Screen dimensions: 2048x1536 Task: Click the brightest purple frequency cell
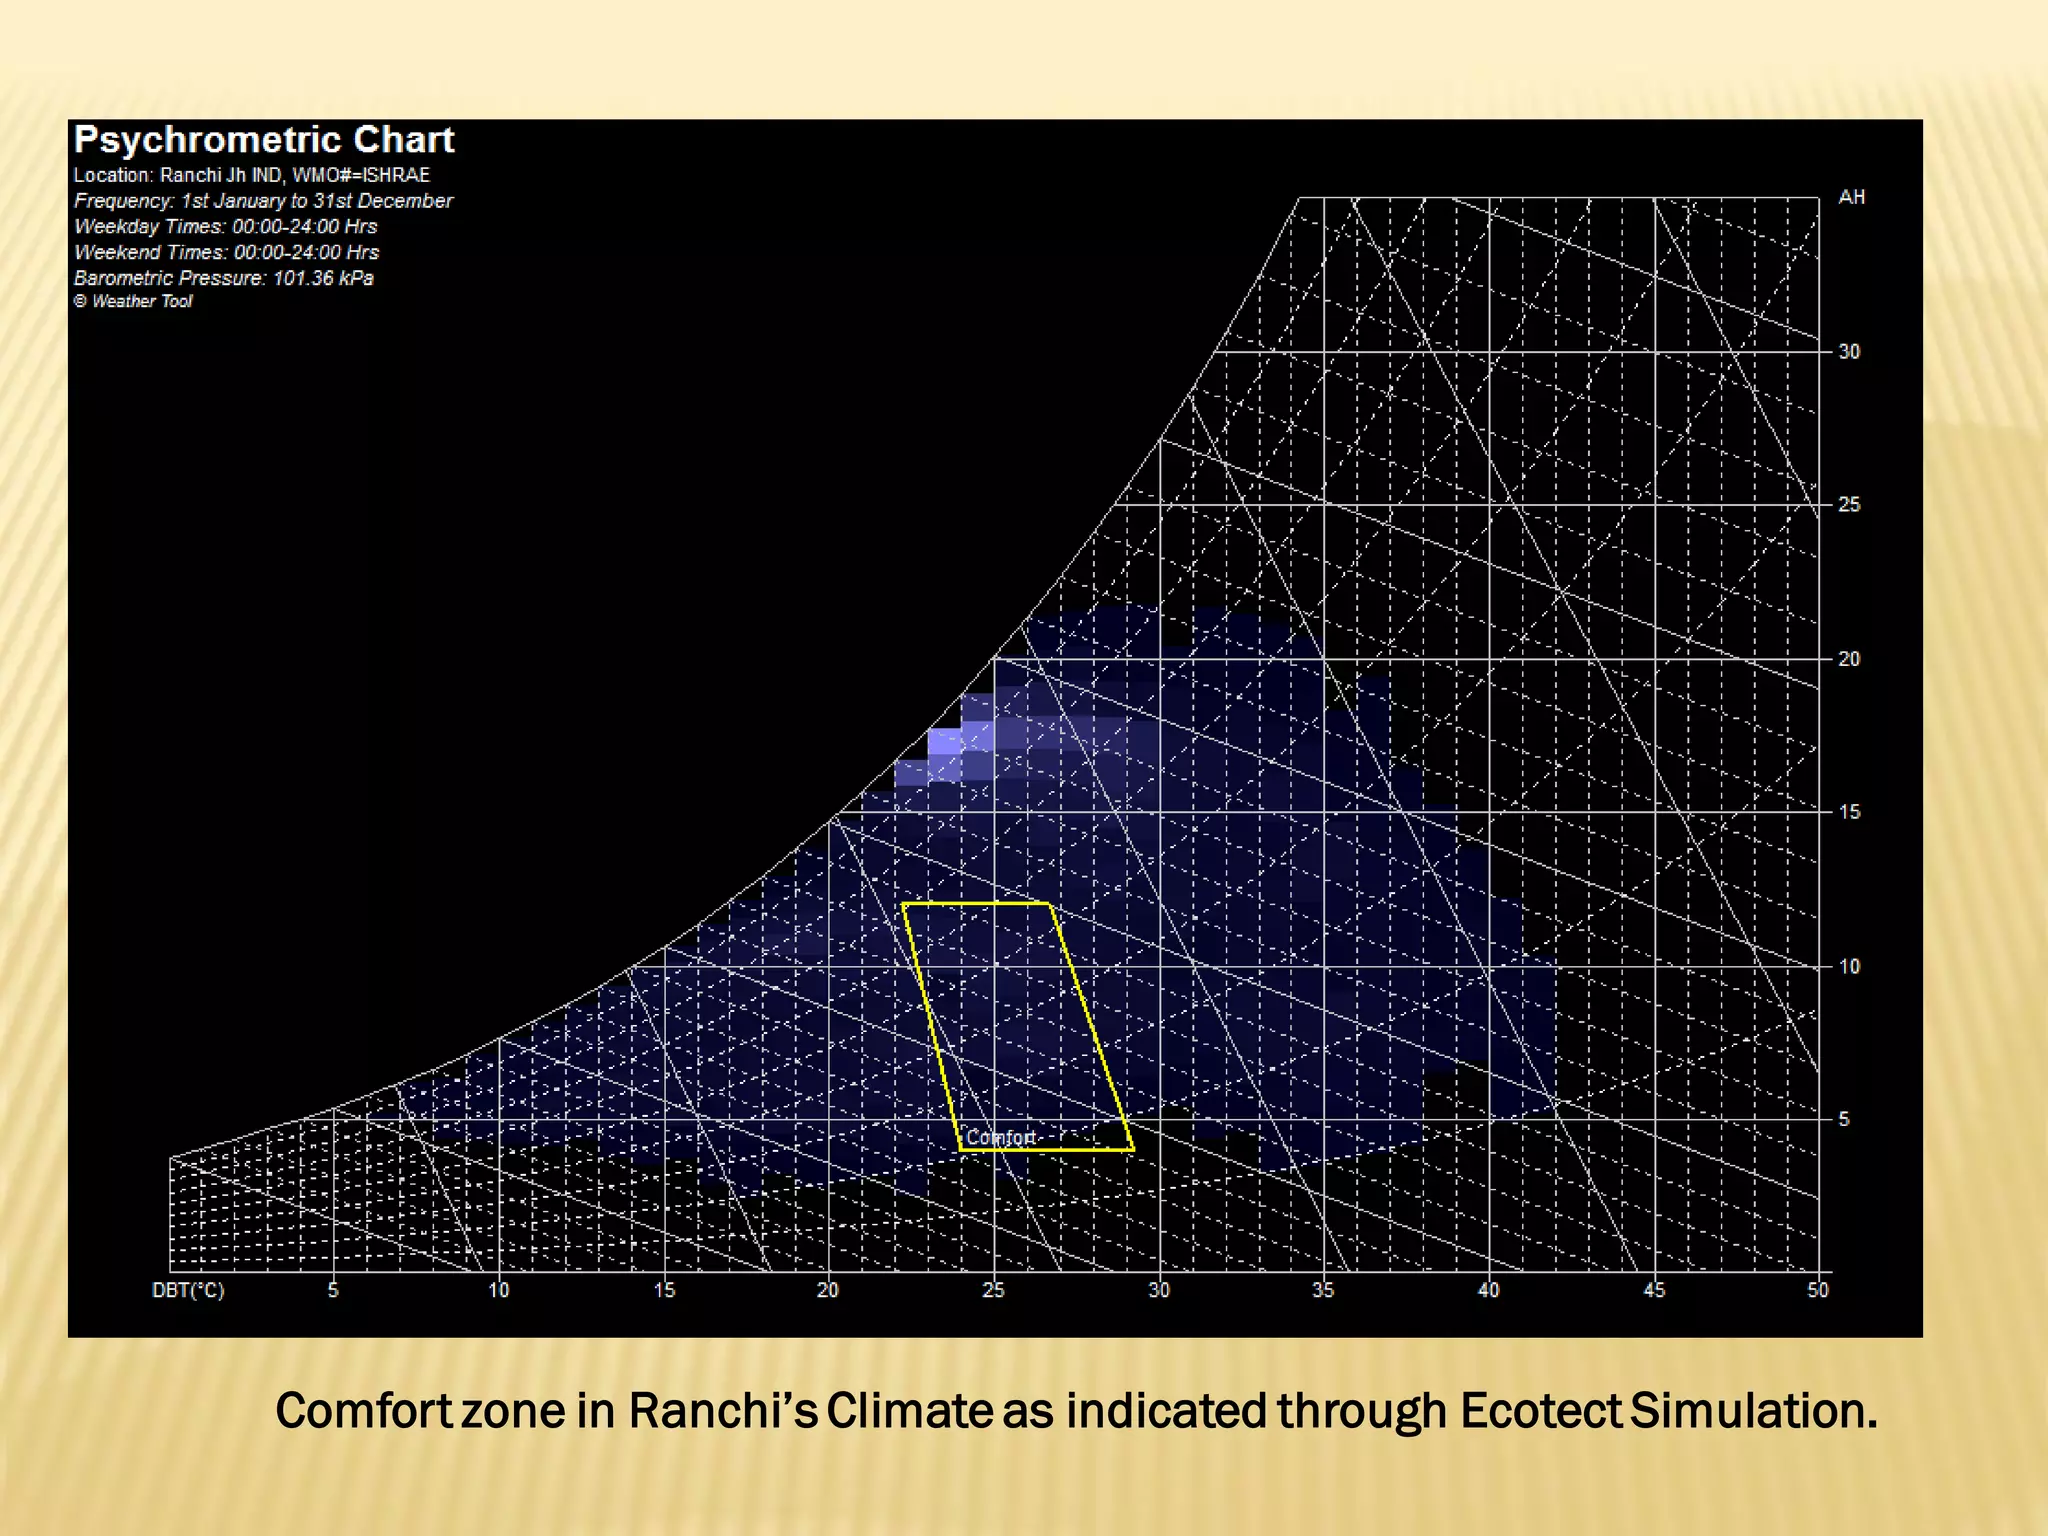pyautogui.click(x=944, y=741)
